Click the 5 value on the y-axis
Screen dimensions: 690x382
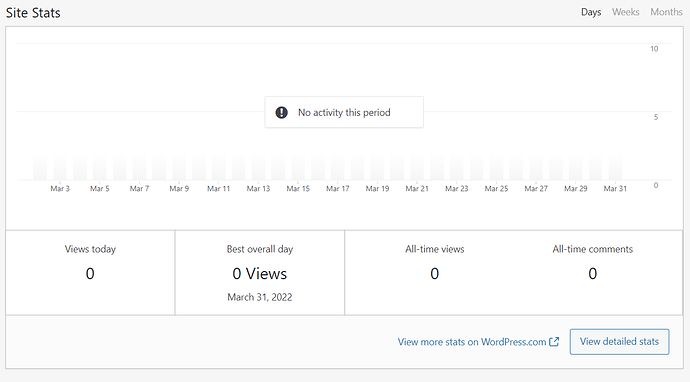tap(656, 117)
